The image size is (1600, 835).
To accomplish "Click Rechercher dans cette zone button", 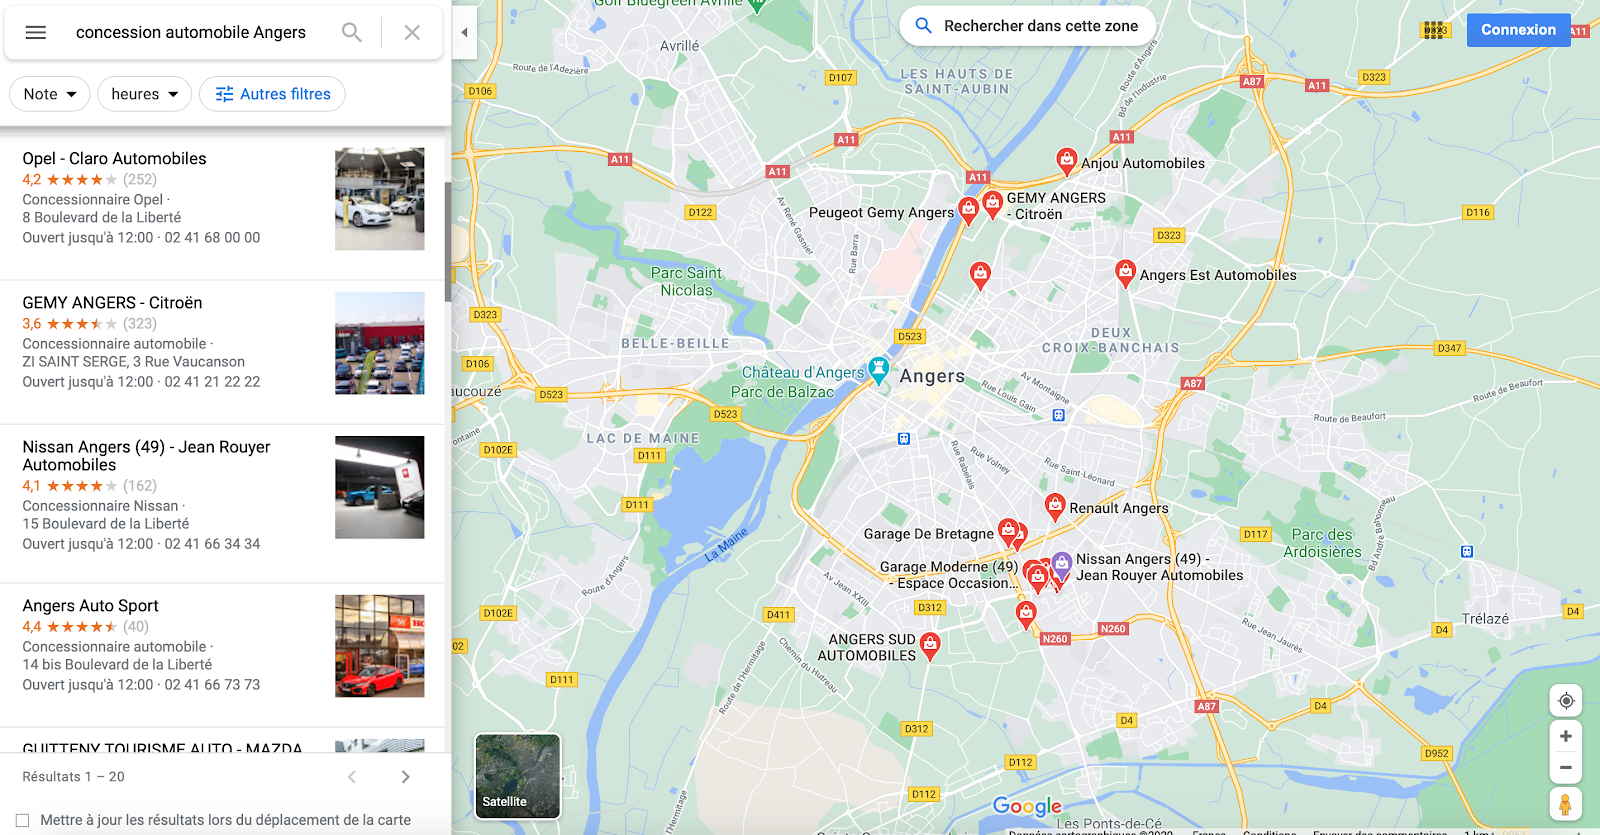I will (x=1027, y=26).
